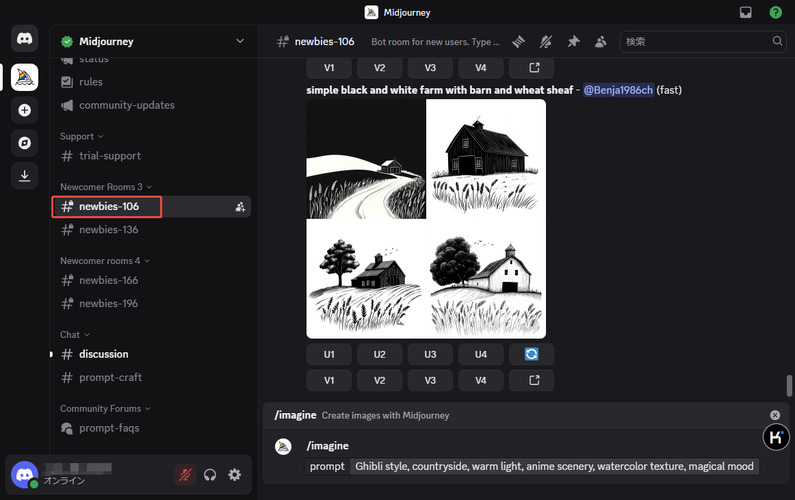795x500 pixels.
Task: Toggle headphone deafen in the user panel
Action: [x=210, y=475]
